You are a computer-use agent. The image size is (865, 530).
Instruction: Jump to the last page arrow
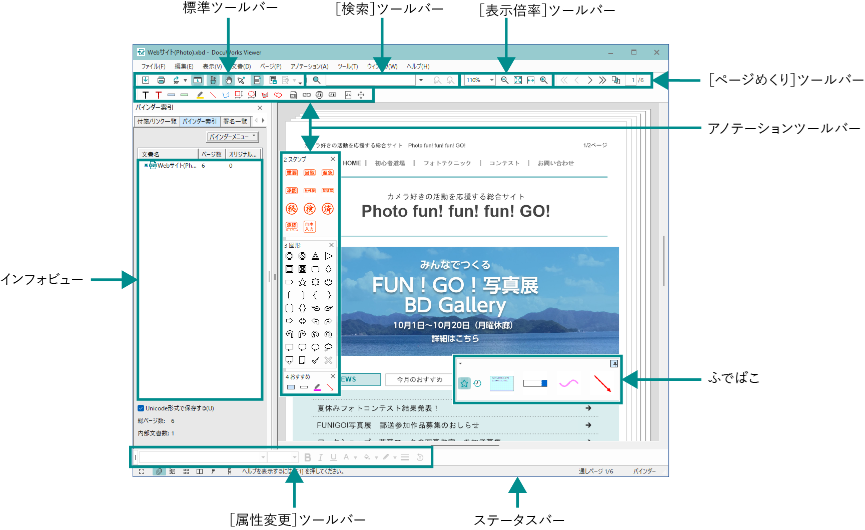pyautogui.click(x=602, y=80)
